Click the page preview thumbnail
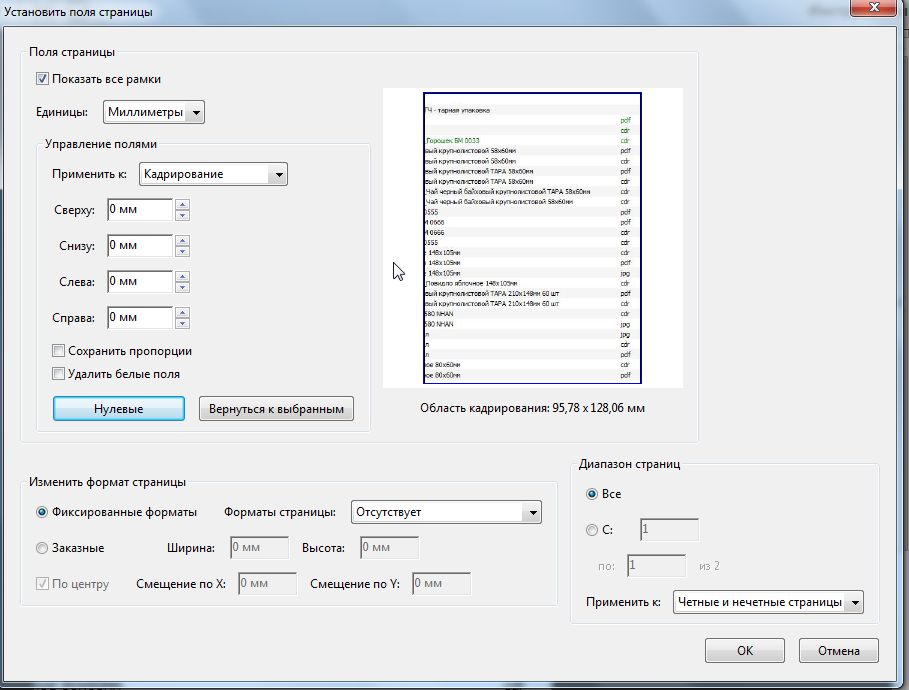 pos(532,238)
